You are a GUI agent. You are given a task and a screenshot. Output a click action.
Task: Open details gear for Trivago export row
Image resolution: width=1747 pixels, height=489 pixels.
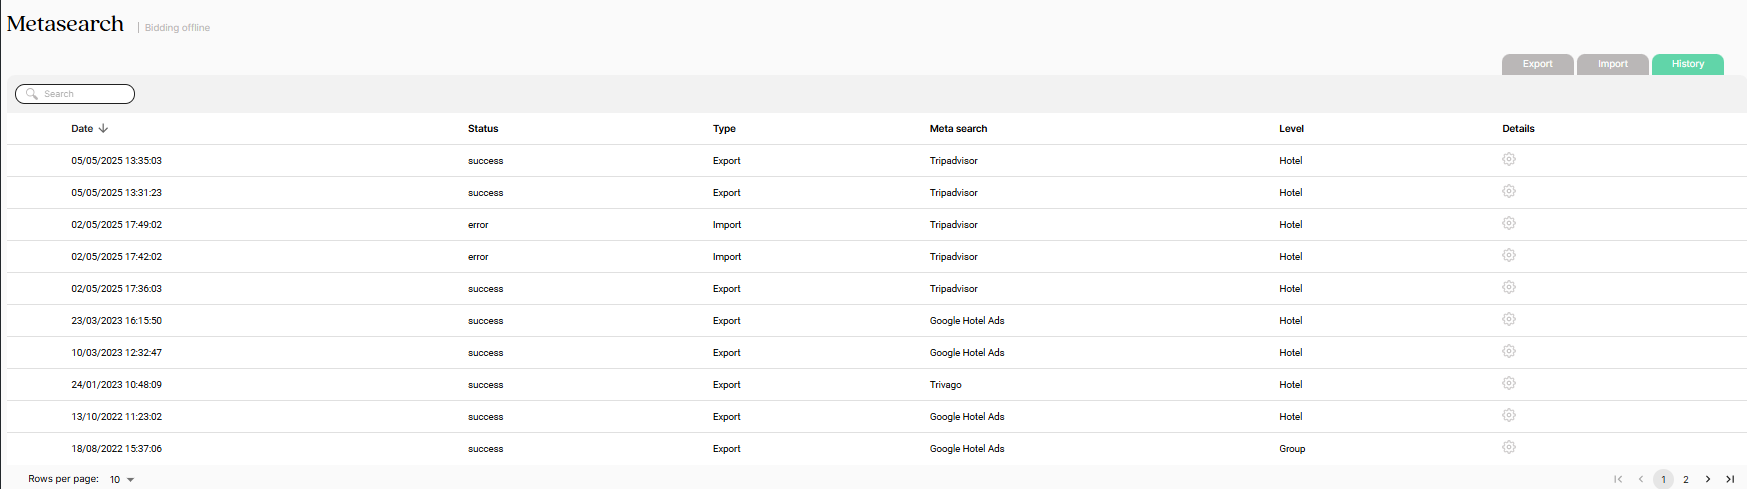(x=1509, y=384)
